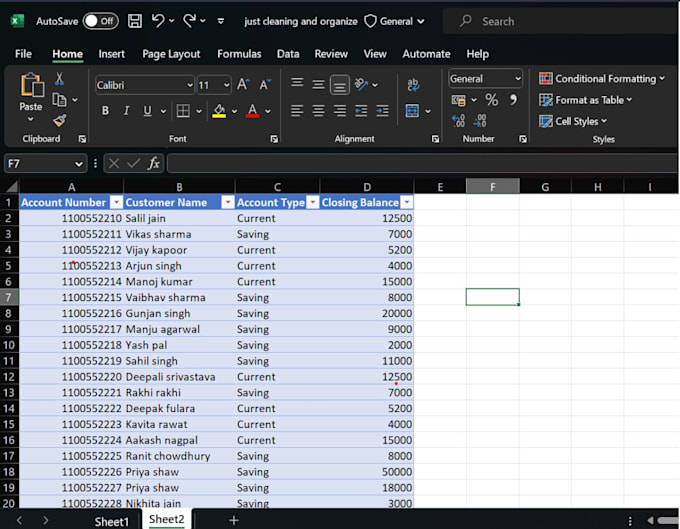Click the Align Right icon
The image size is (680, 529).
(x=340, y=111)
